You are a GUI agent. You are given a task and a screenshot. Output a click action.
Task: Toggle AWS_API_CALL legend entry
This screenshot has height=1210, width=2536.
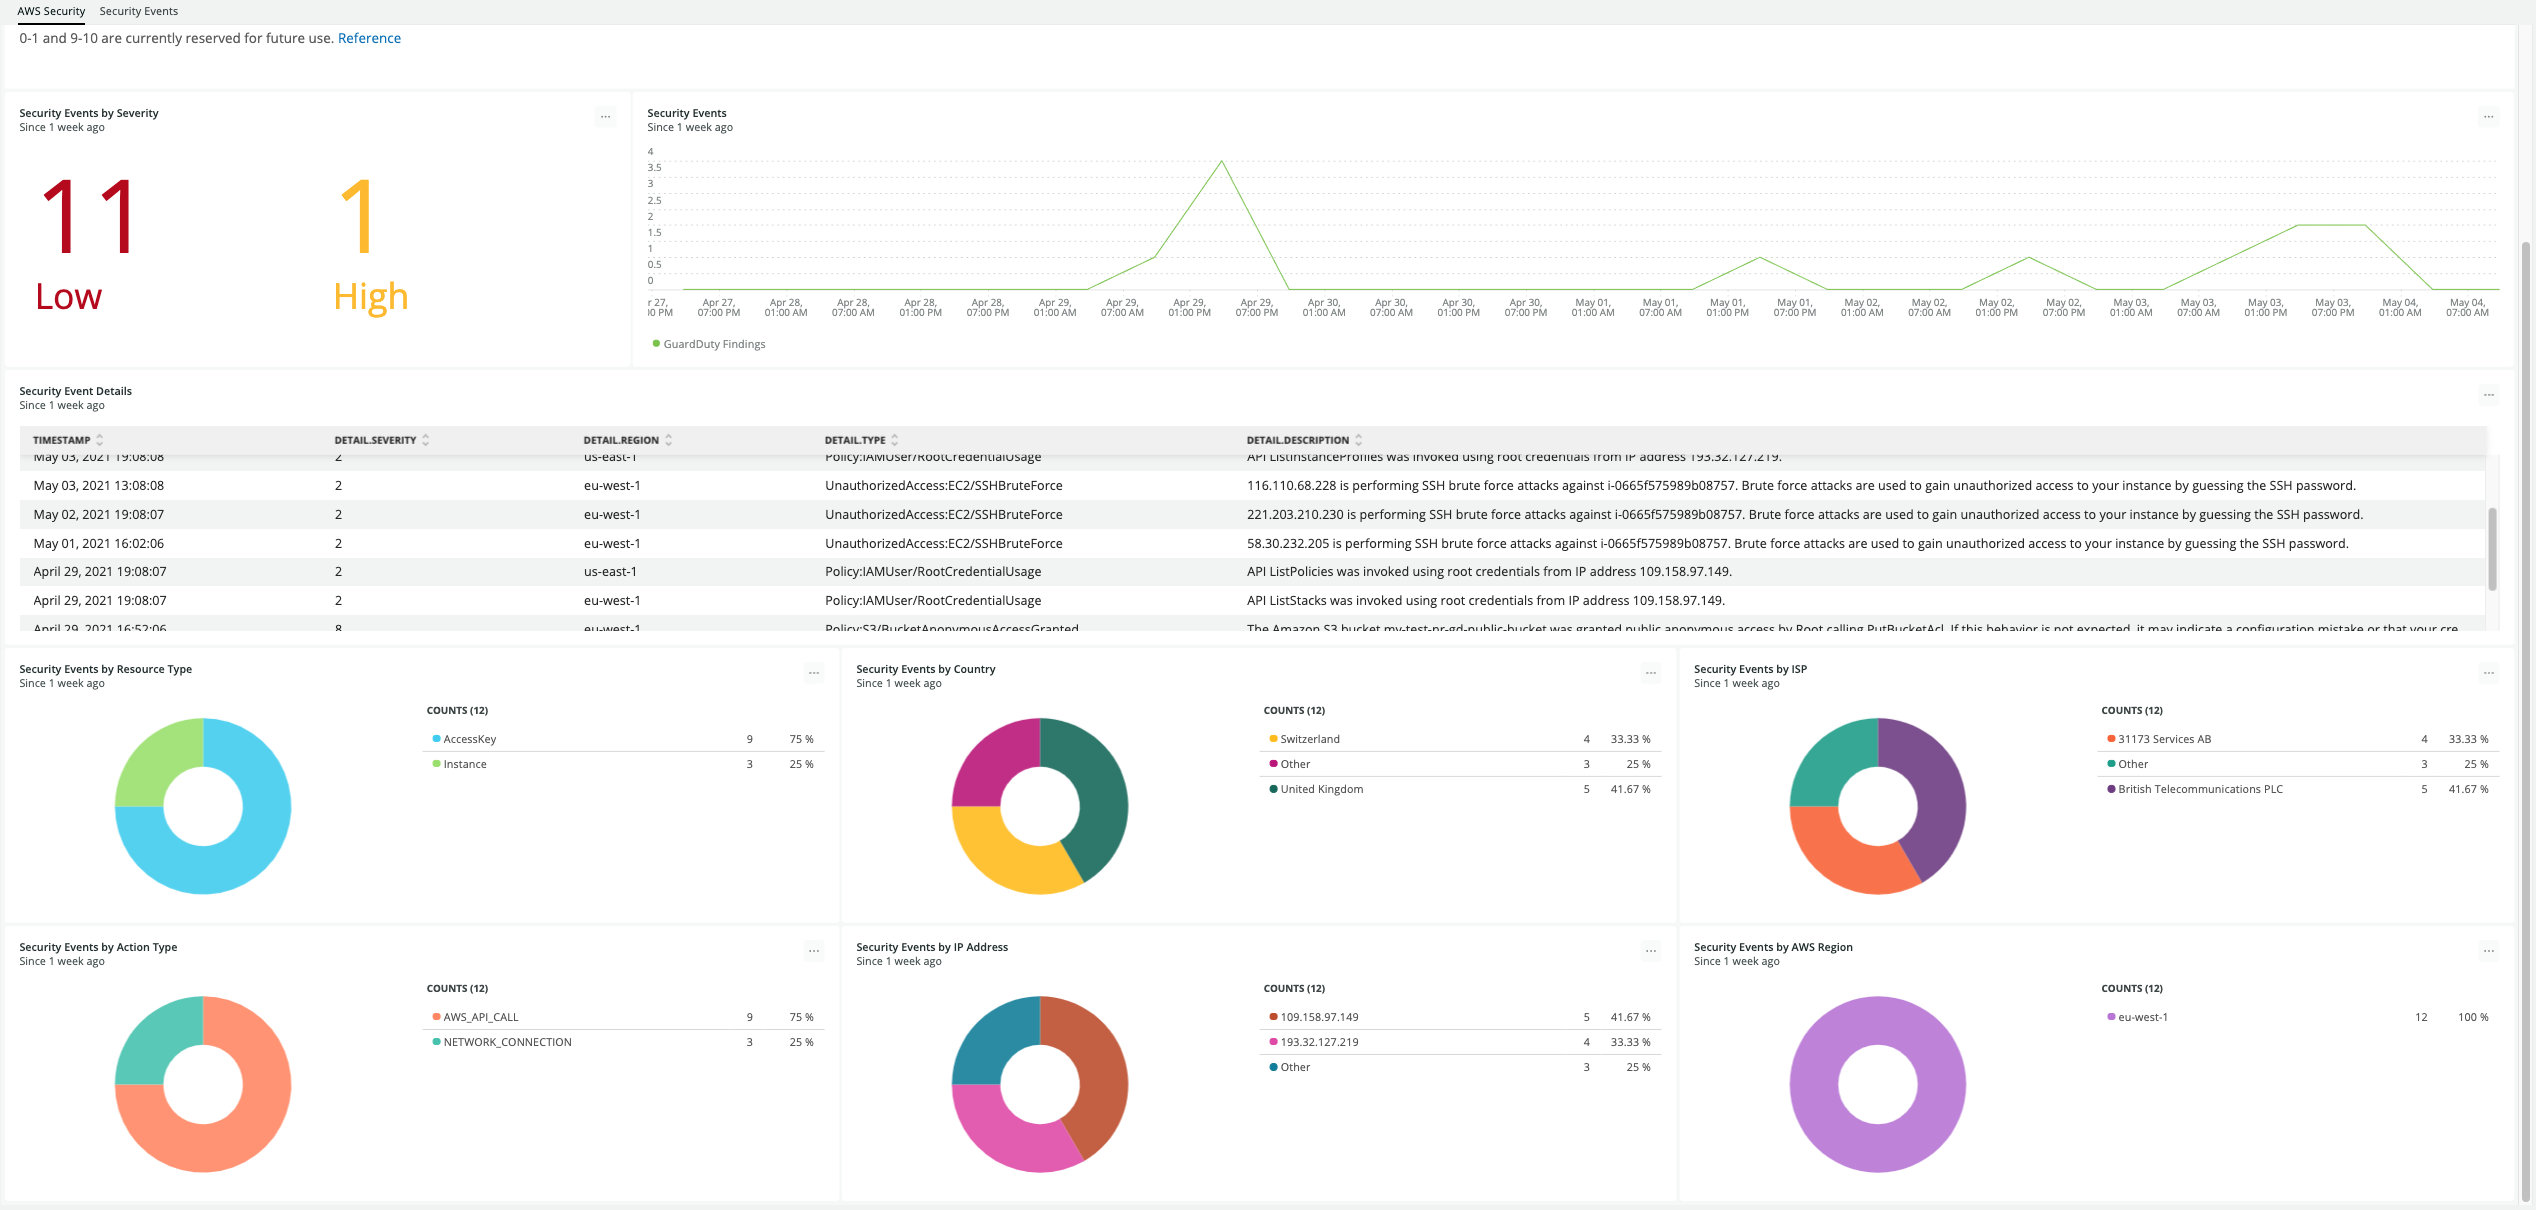tap(475, 1017)
